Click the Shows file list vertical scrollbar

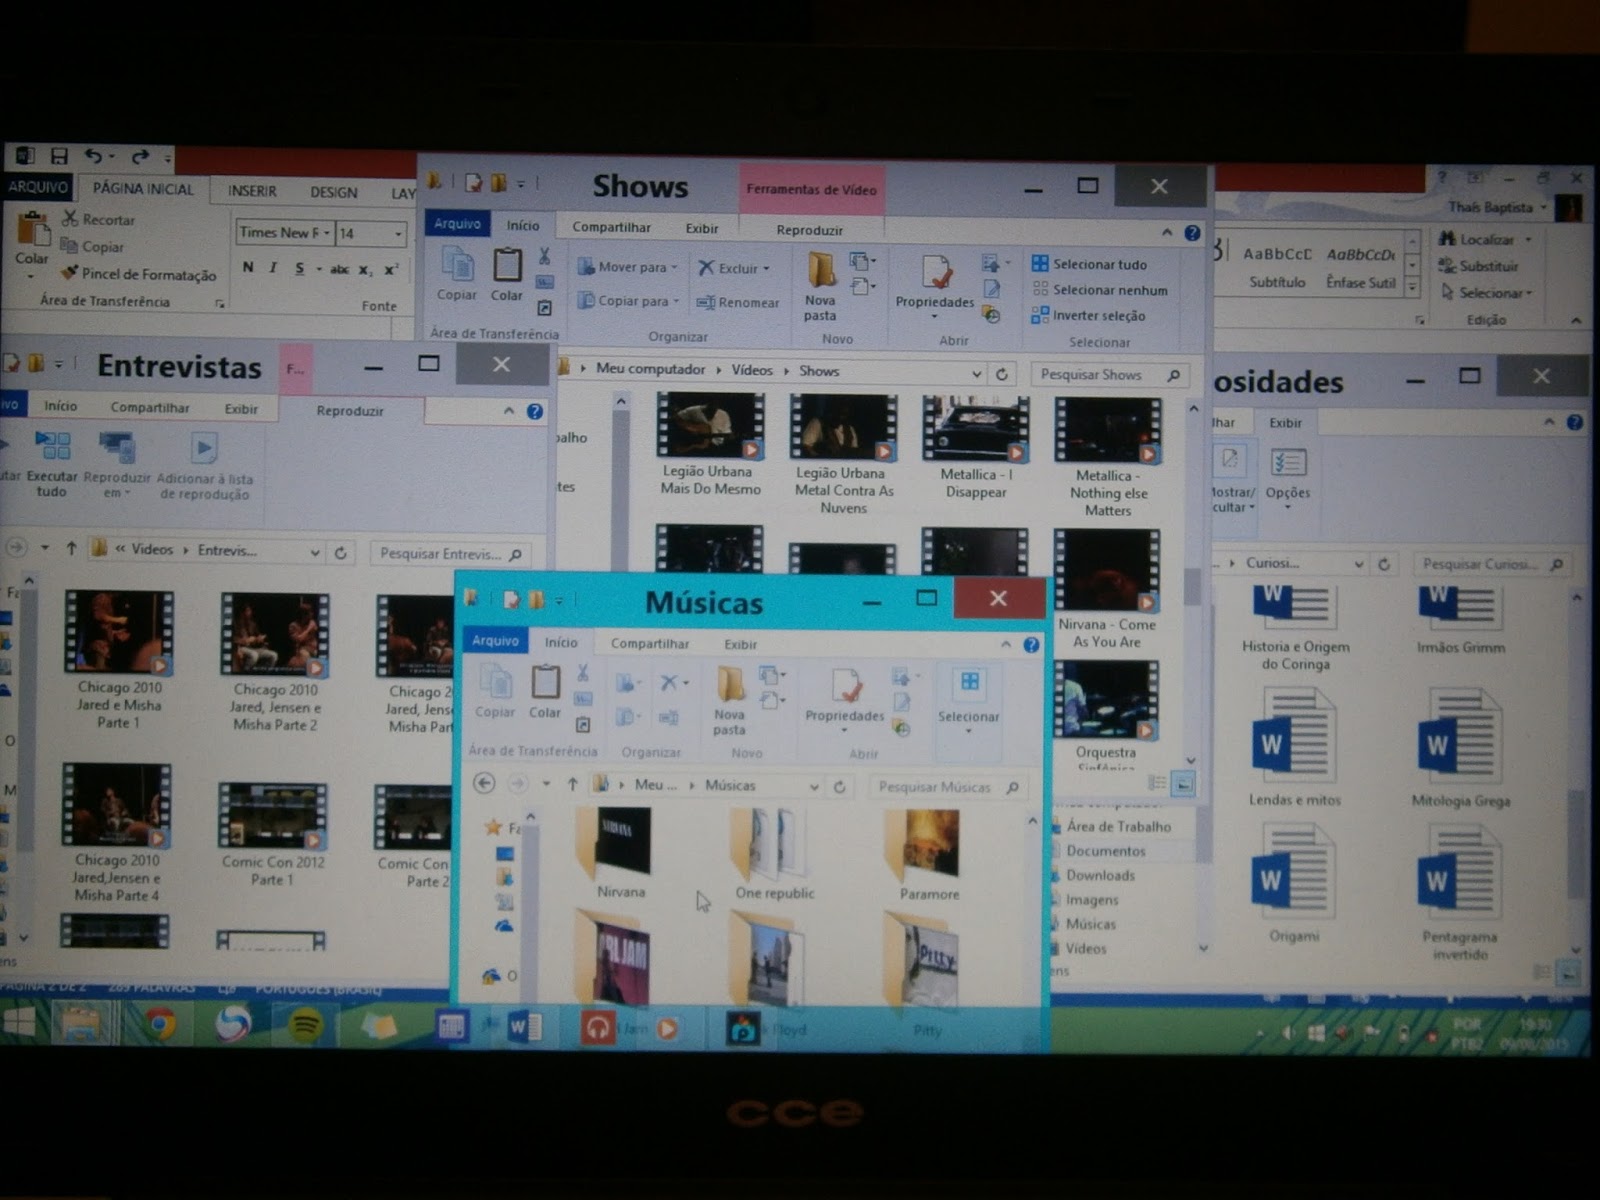[x=1192, y=585]
